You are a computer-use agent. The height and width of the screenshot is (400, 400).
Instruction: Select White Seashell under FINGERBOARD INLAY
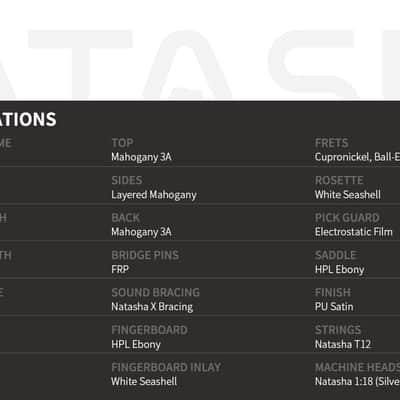[144, 381]
